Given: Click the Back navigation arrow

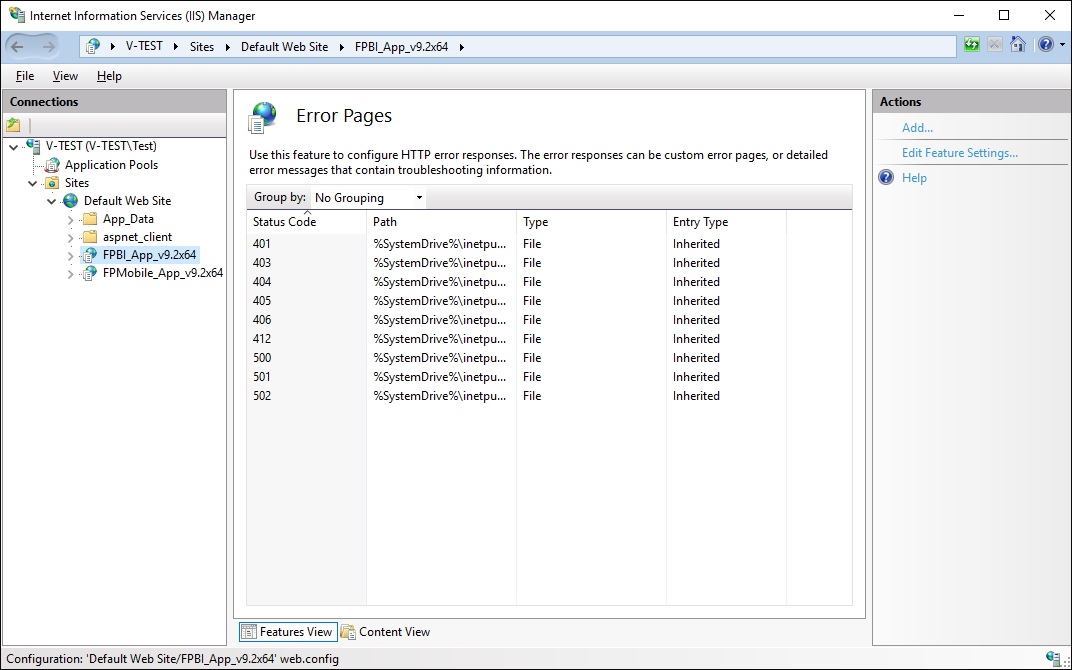Looking at the screenshot, I should [19, 46].
